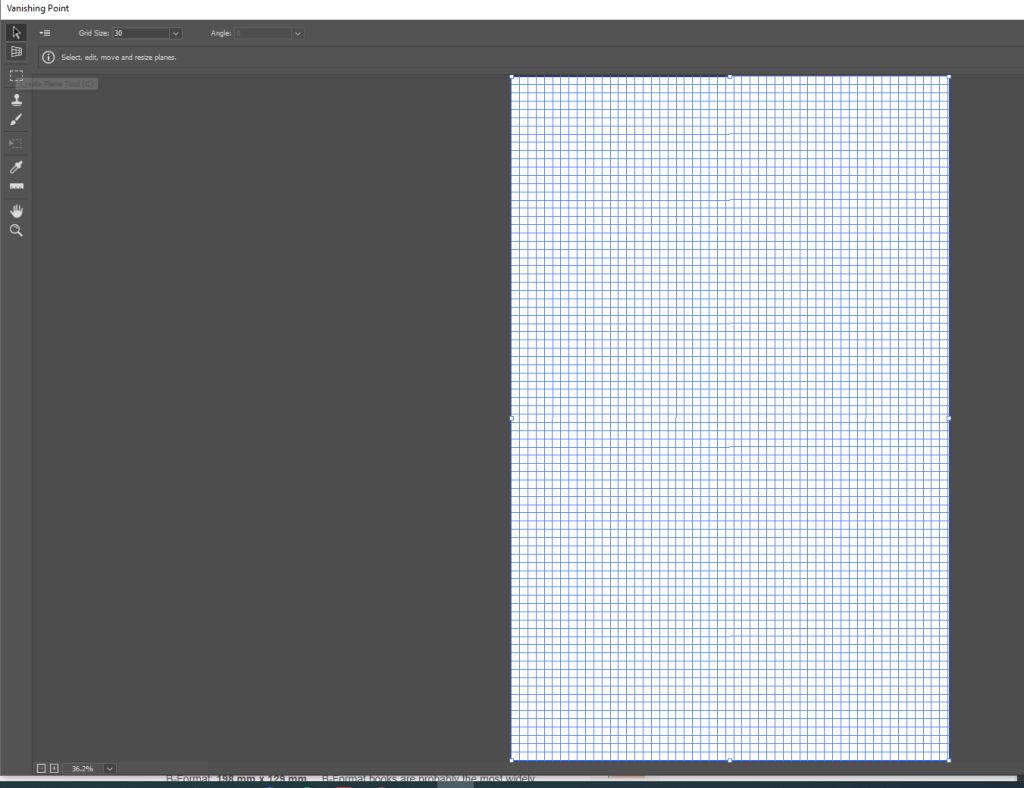Image resolution: width=1024 pixels, height=788 pixels.
Task: Select the Create Plane grid tool
Action: pos(16,52)
